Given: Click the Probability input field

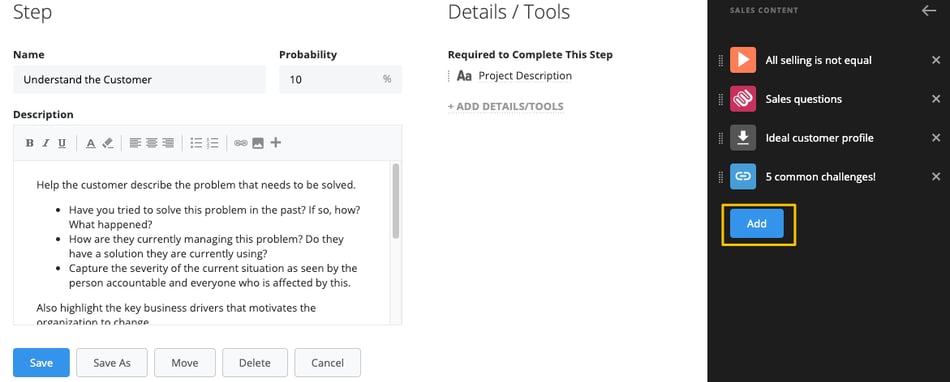Looking at the screenshot, I should pos(340,79).
